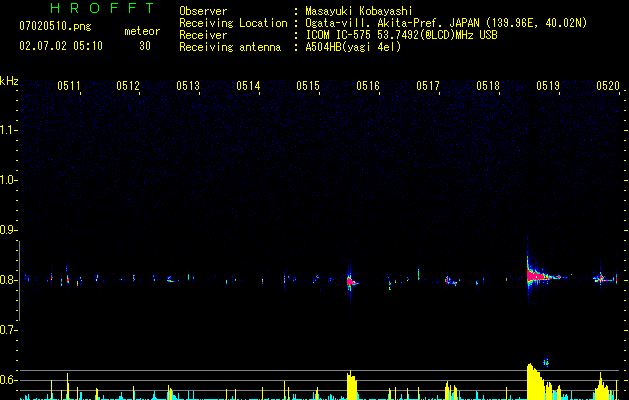Click the 0.9 kHz axis label

pos(7,230)
